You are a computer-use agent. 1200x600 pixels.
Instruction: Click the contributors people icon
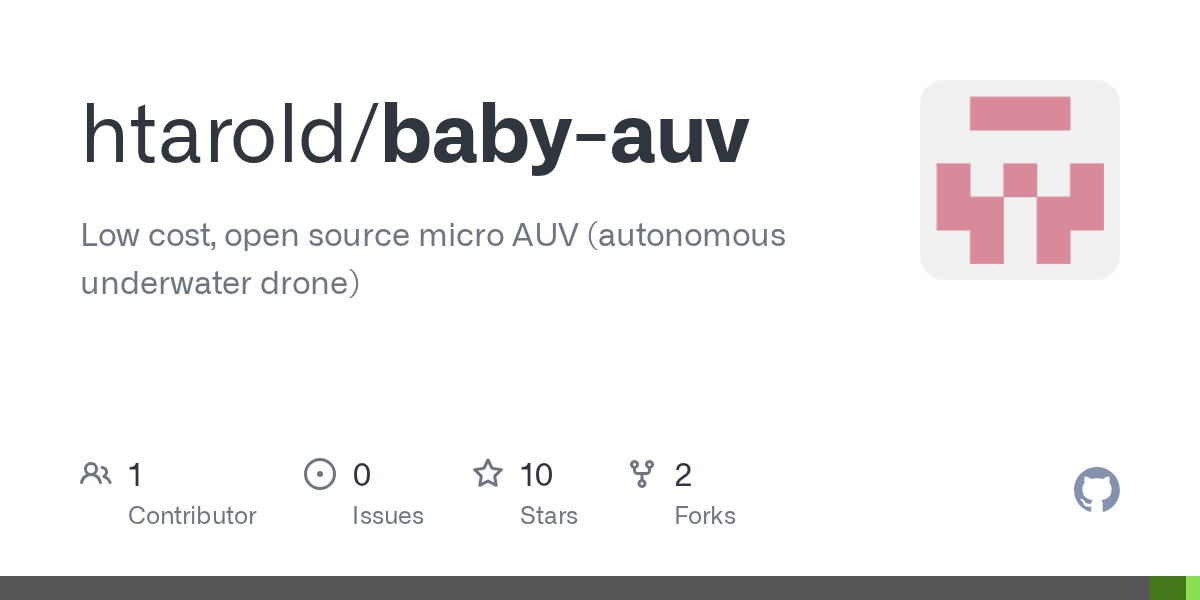point(96,474)
